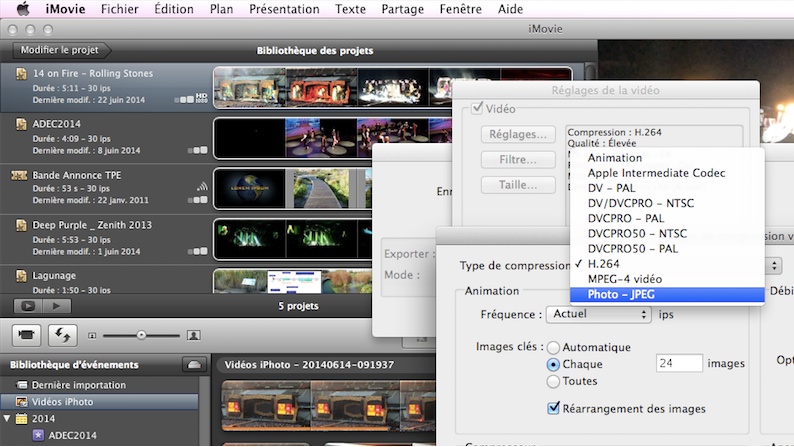Choose Photo – JPEG compression
The image size is (794, 447).
coord(667,295)
